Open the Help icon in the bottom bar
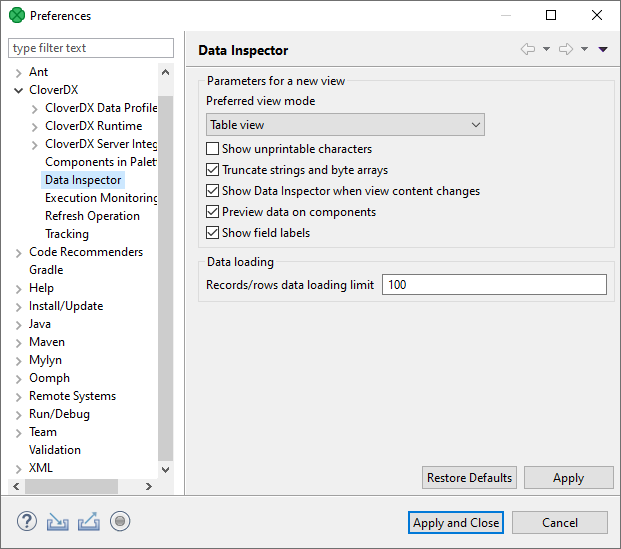Viewport: 621px width, 549px height. click(x=27, y=521)
